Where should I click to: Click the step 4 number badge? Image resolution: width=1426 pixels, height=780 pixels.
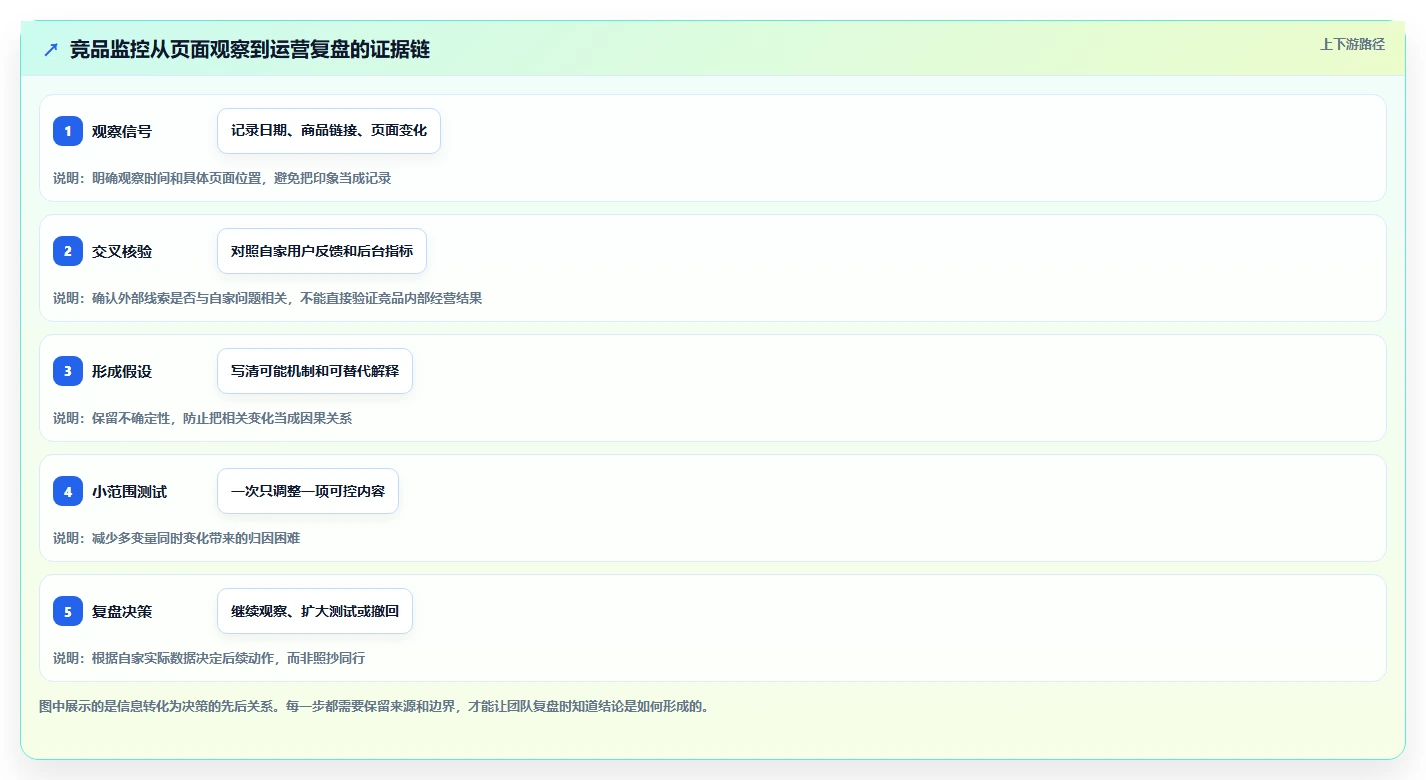[68, 491]
